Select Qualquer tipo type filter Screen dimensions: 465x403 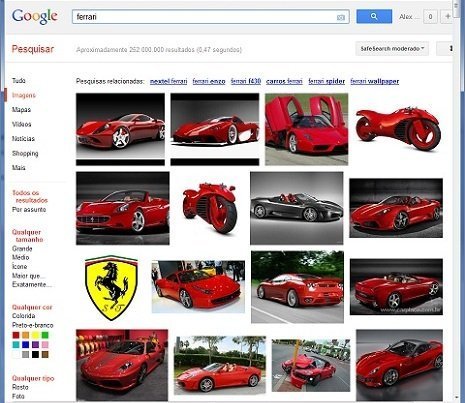pyautogui.click(x=33, y=378)
